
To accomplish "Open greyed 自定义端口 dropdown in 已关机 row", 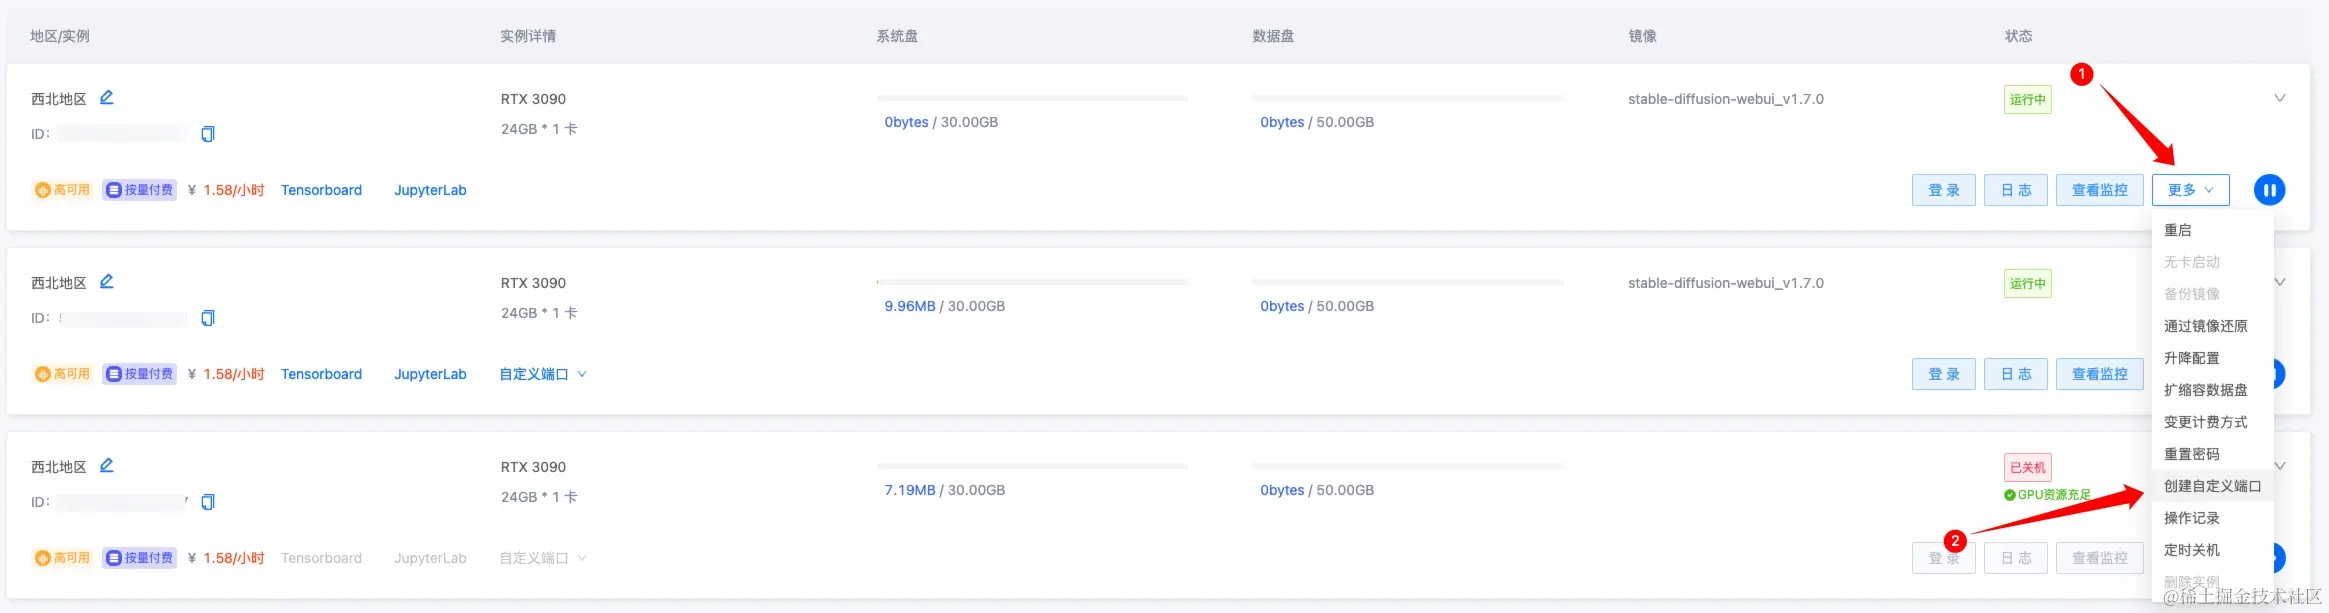I will (x=543, y=558).
